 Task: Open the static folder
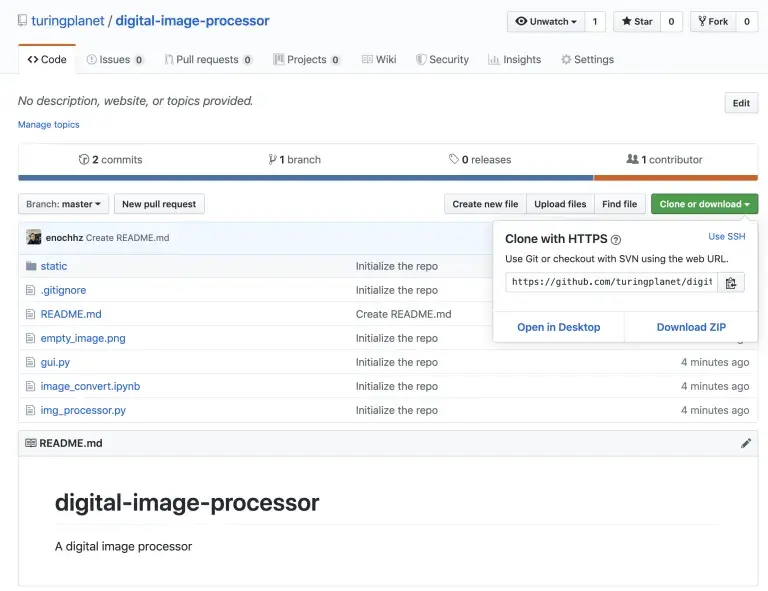coord(54,266)
